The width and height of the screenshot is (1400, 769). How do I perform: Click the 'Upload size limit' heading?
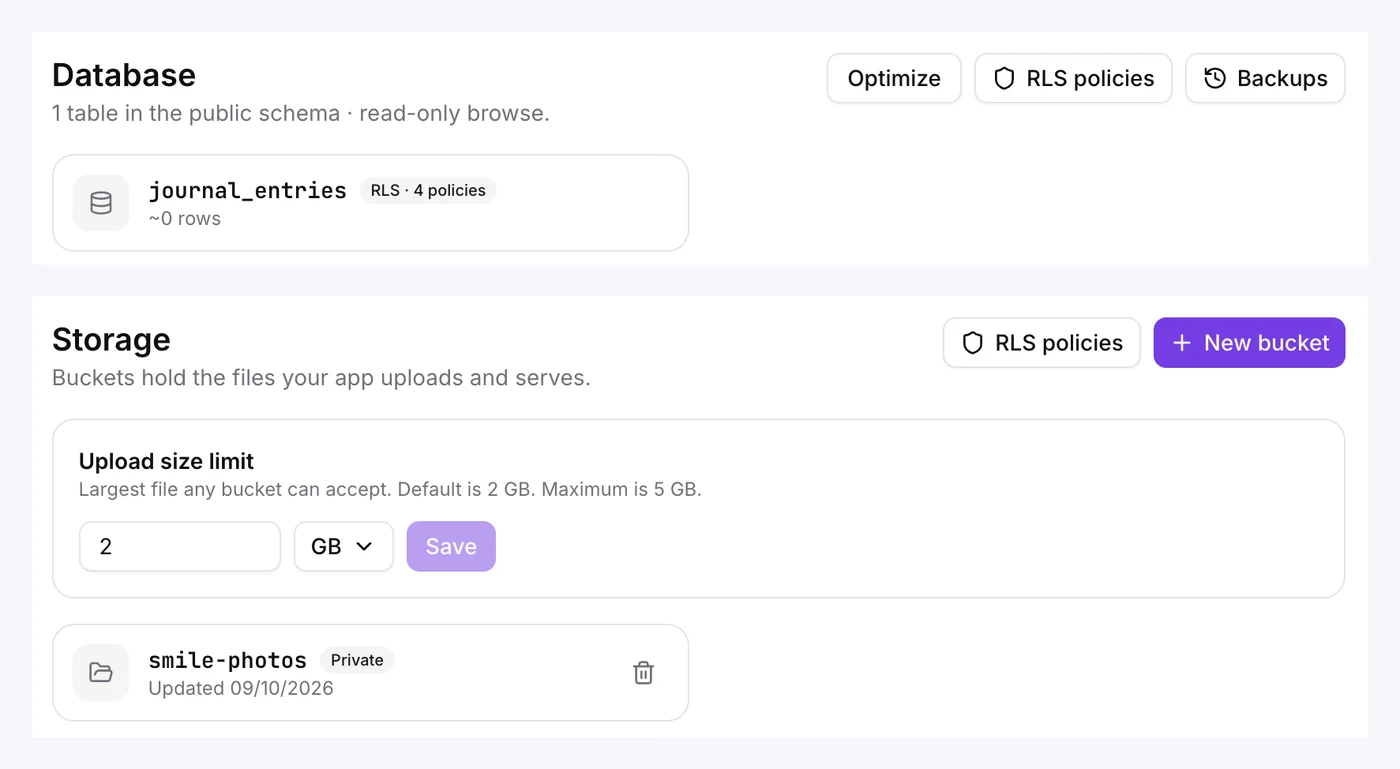point(166,461)
